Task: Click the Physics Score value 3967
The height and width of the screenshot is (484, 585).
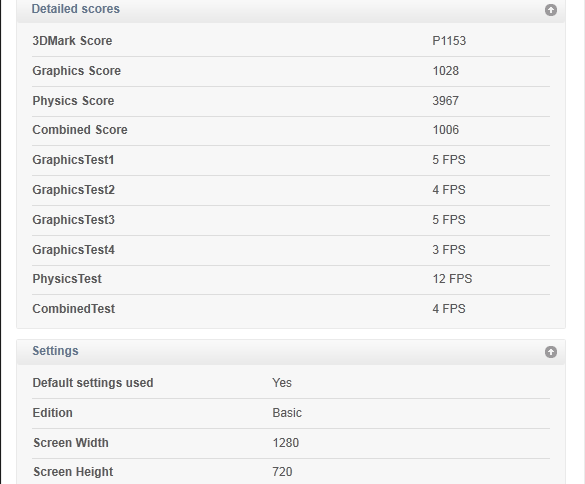Action: (x=445, y=101)
